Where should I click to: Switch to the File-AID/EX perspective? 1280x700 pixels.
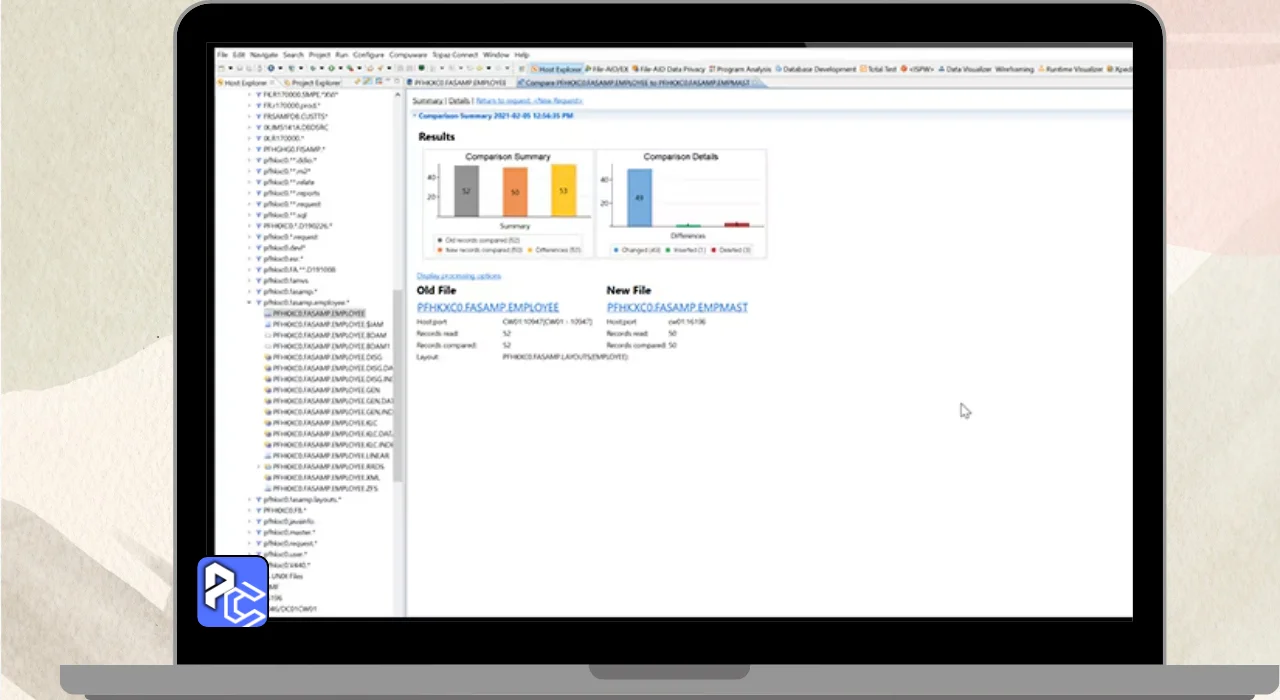pos(607,69)
